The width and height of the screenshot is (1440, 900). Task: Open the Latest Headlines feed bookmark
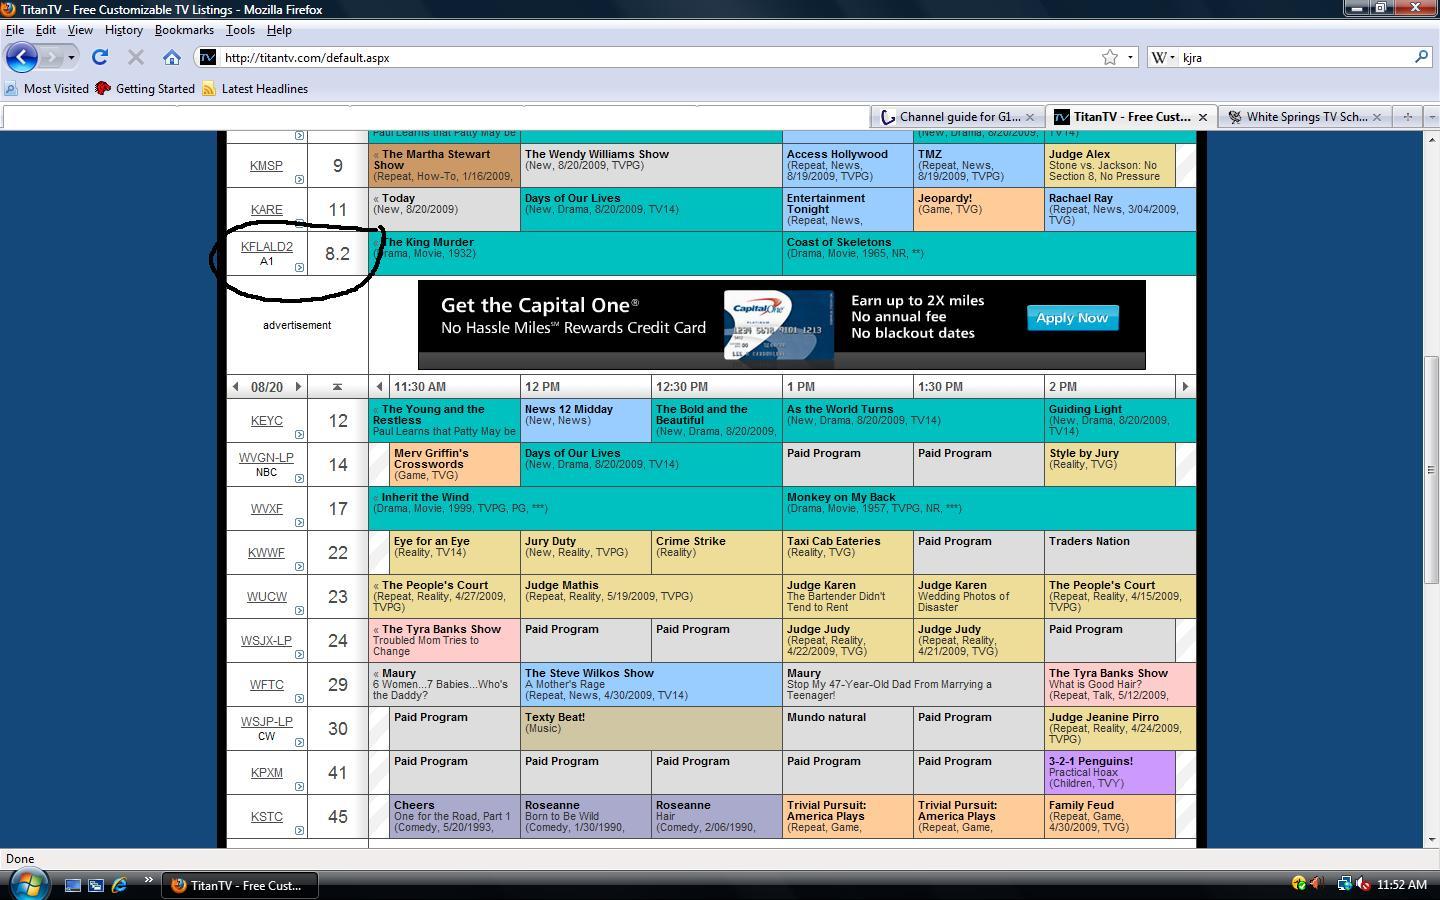point(255,89)
